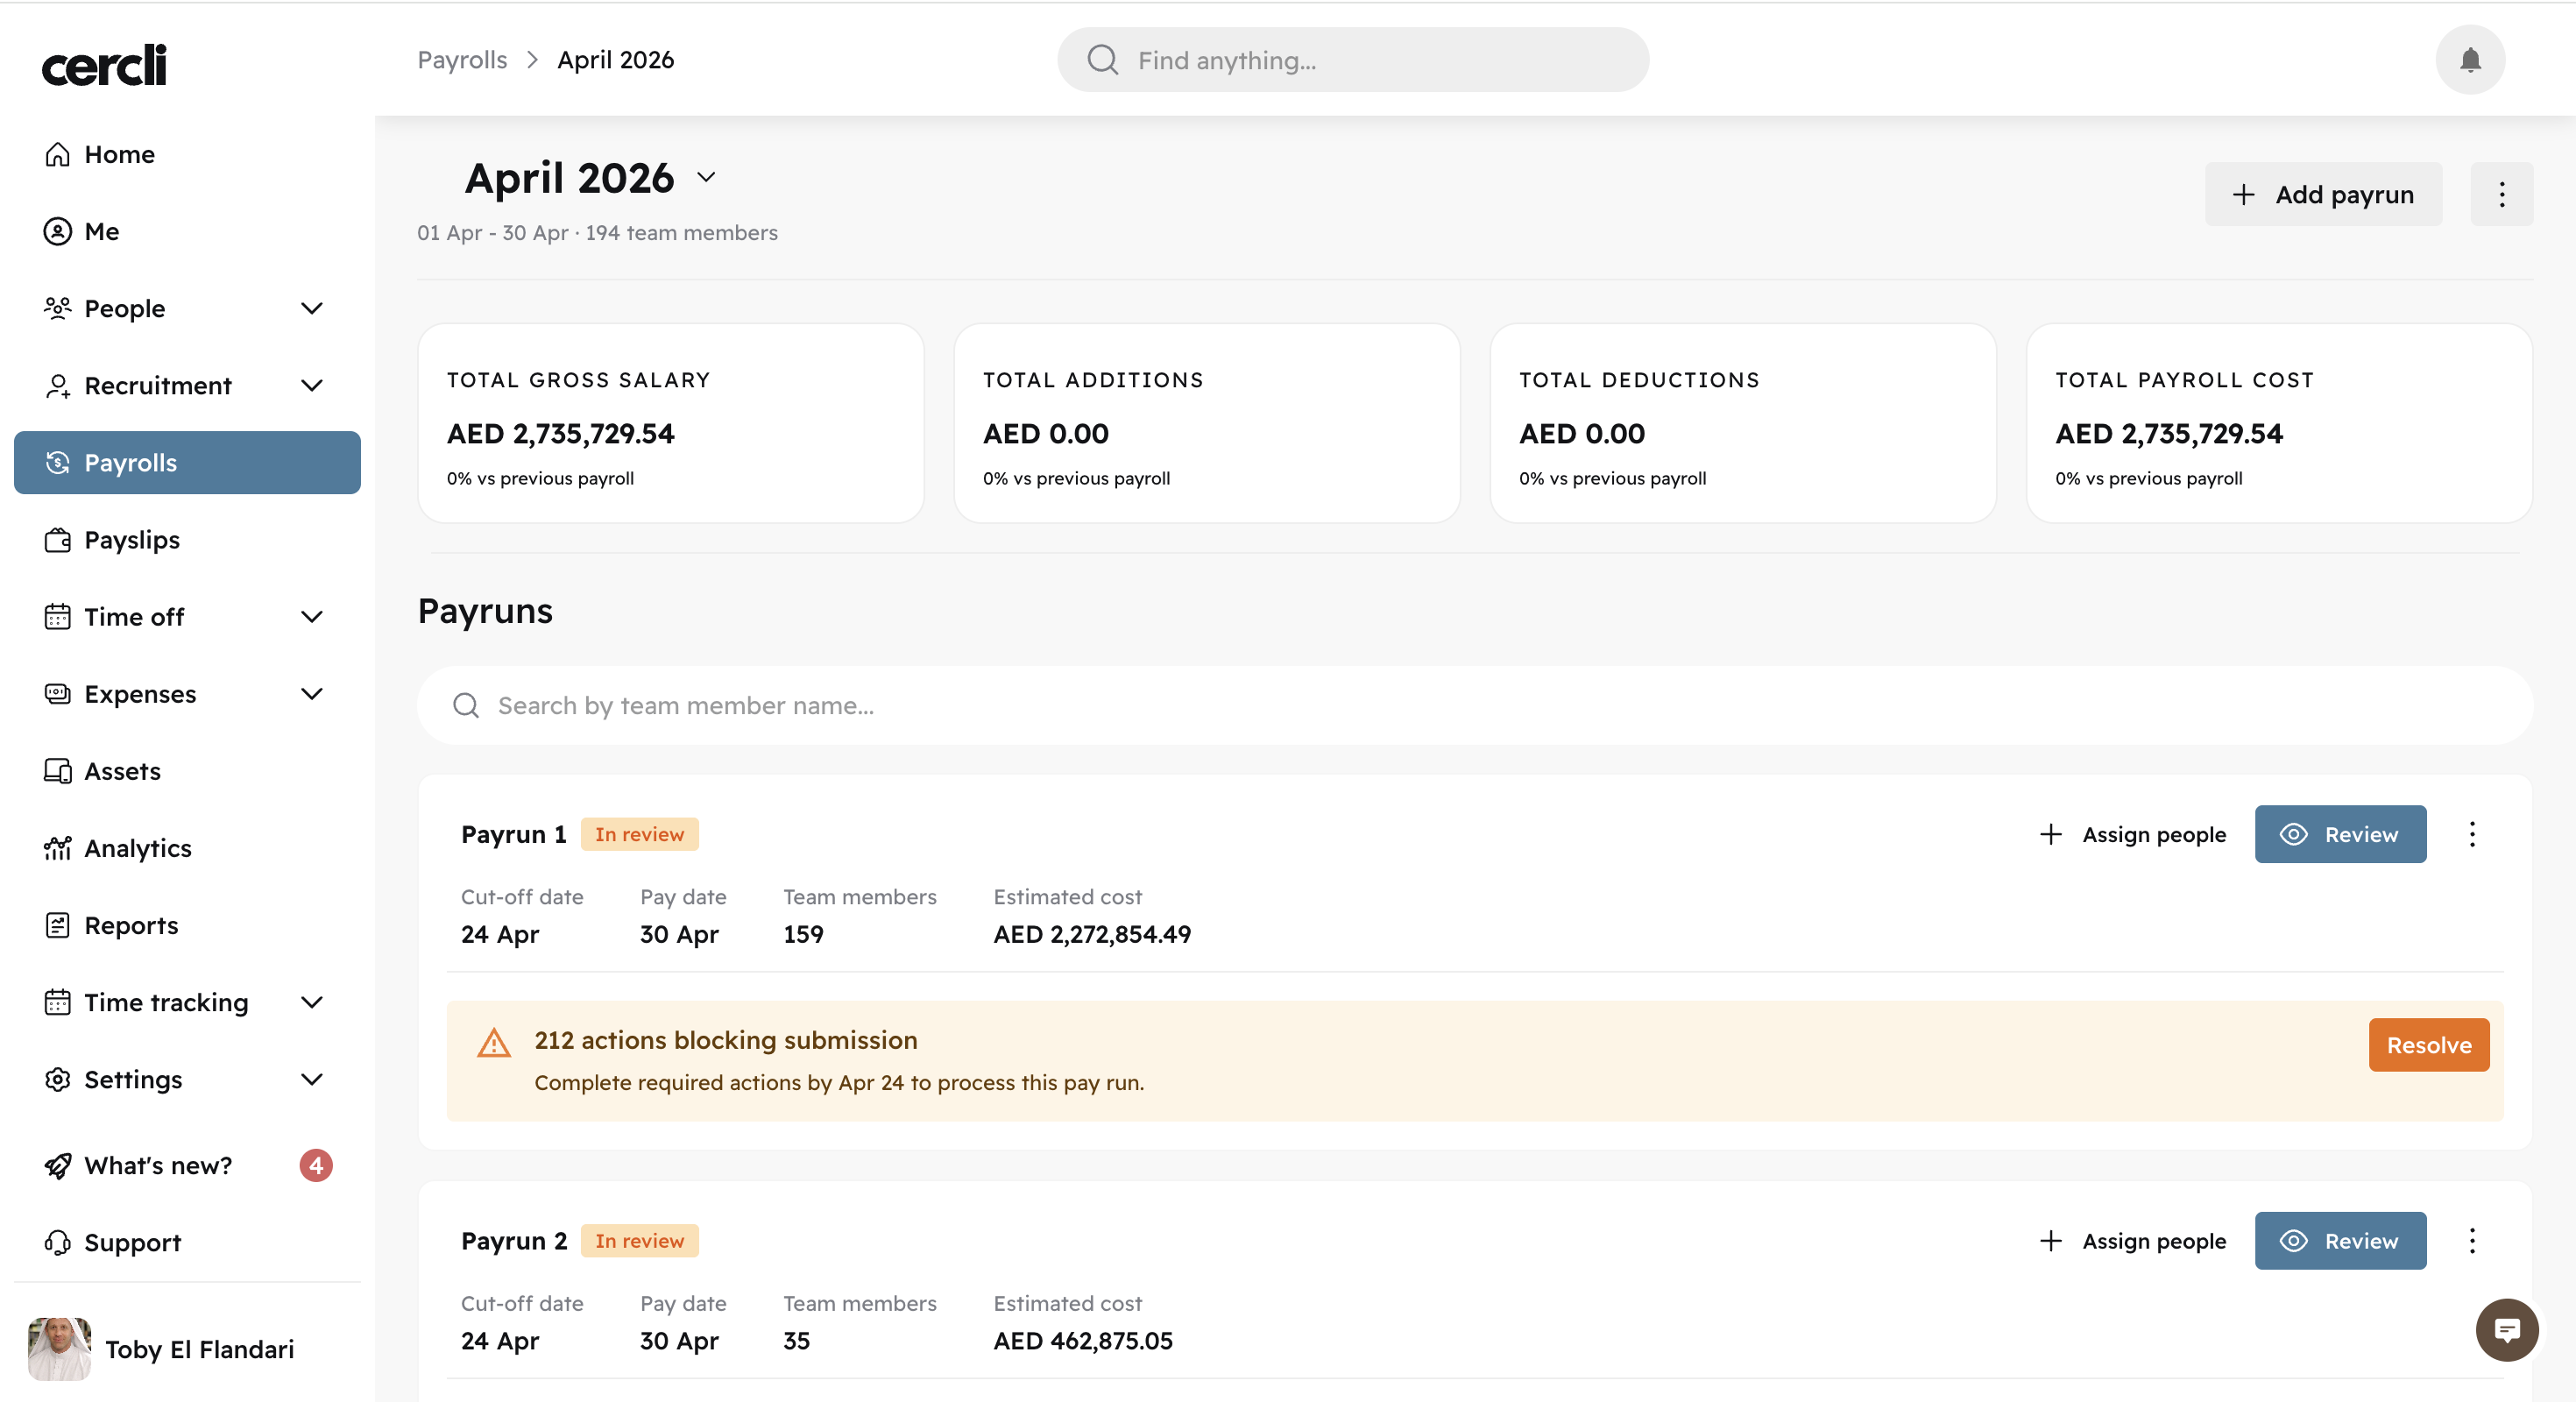The width and height of the screenshot is (2576, 1402).
Task: Open Payrun 2 three-dot options menu
Action: pyautogui.click(x=2471, y=1241)
